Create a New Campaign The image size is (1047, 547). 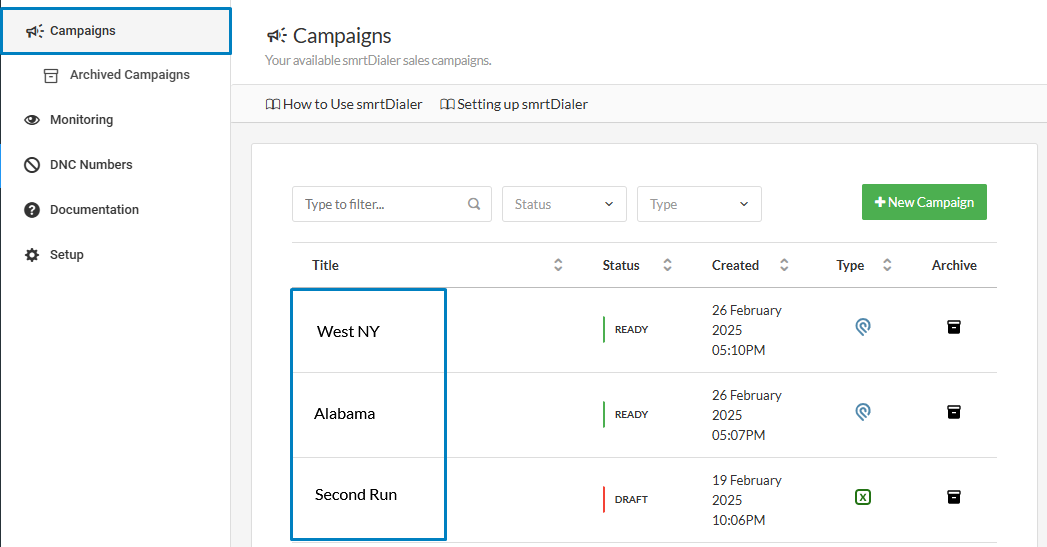pos(924,202)
